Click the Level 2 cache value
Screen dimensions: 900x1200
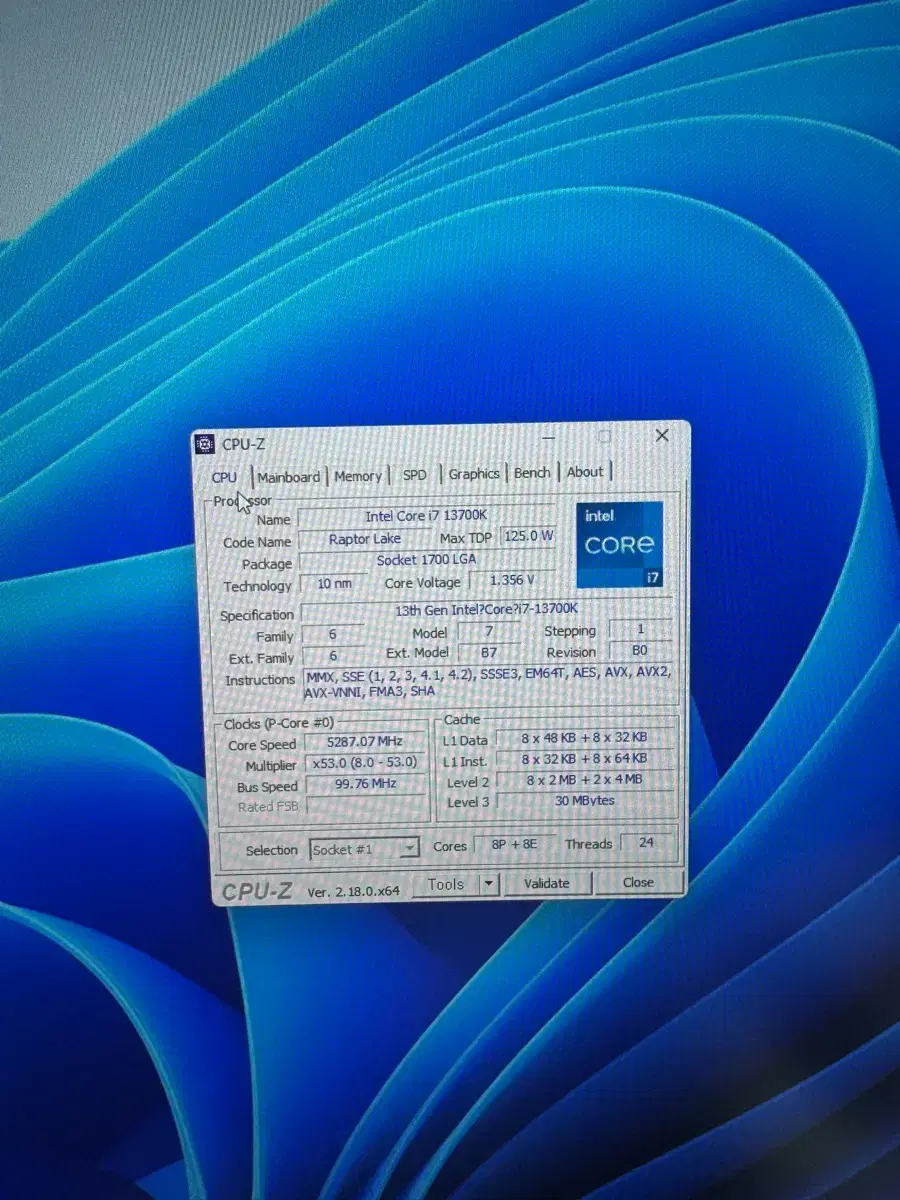tap(584, 780)
